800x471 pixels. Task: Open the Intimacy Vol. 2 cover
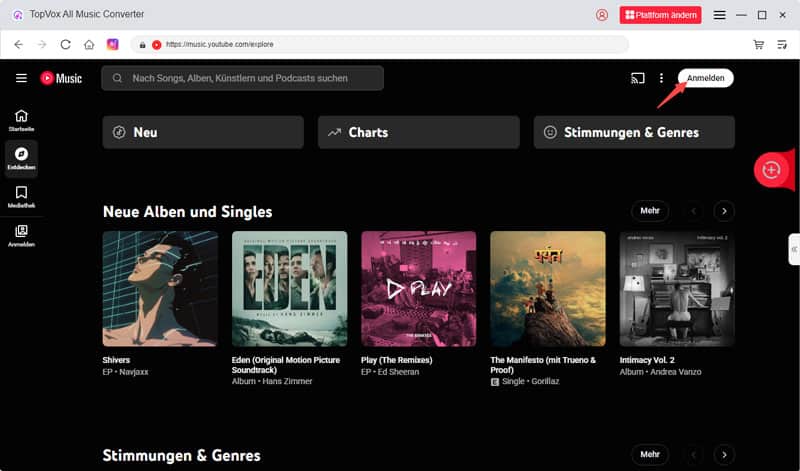pos(677,289)
